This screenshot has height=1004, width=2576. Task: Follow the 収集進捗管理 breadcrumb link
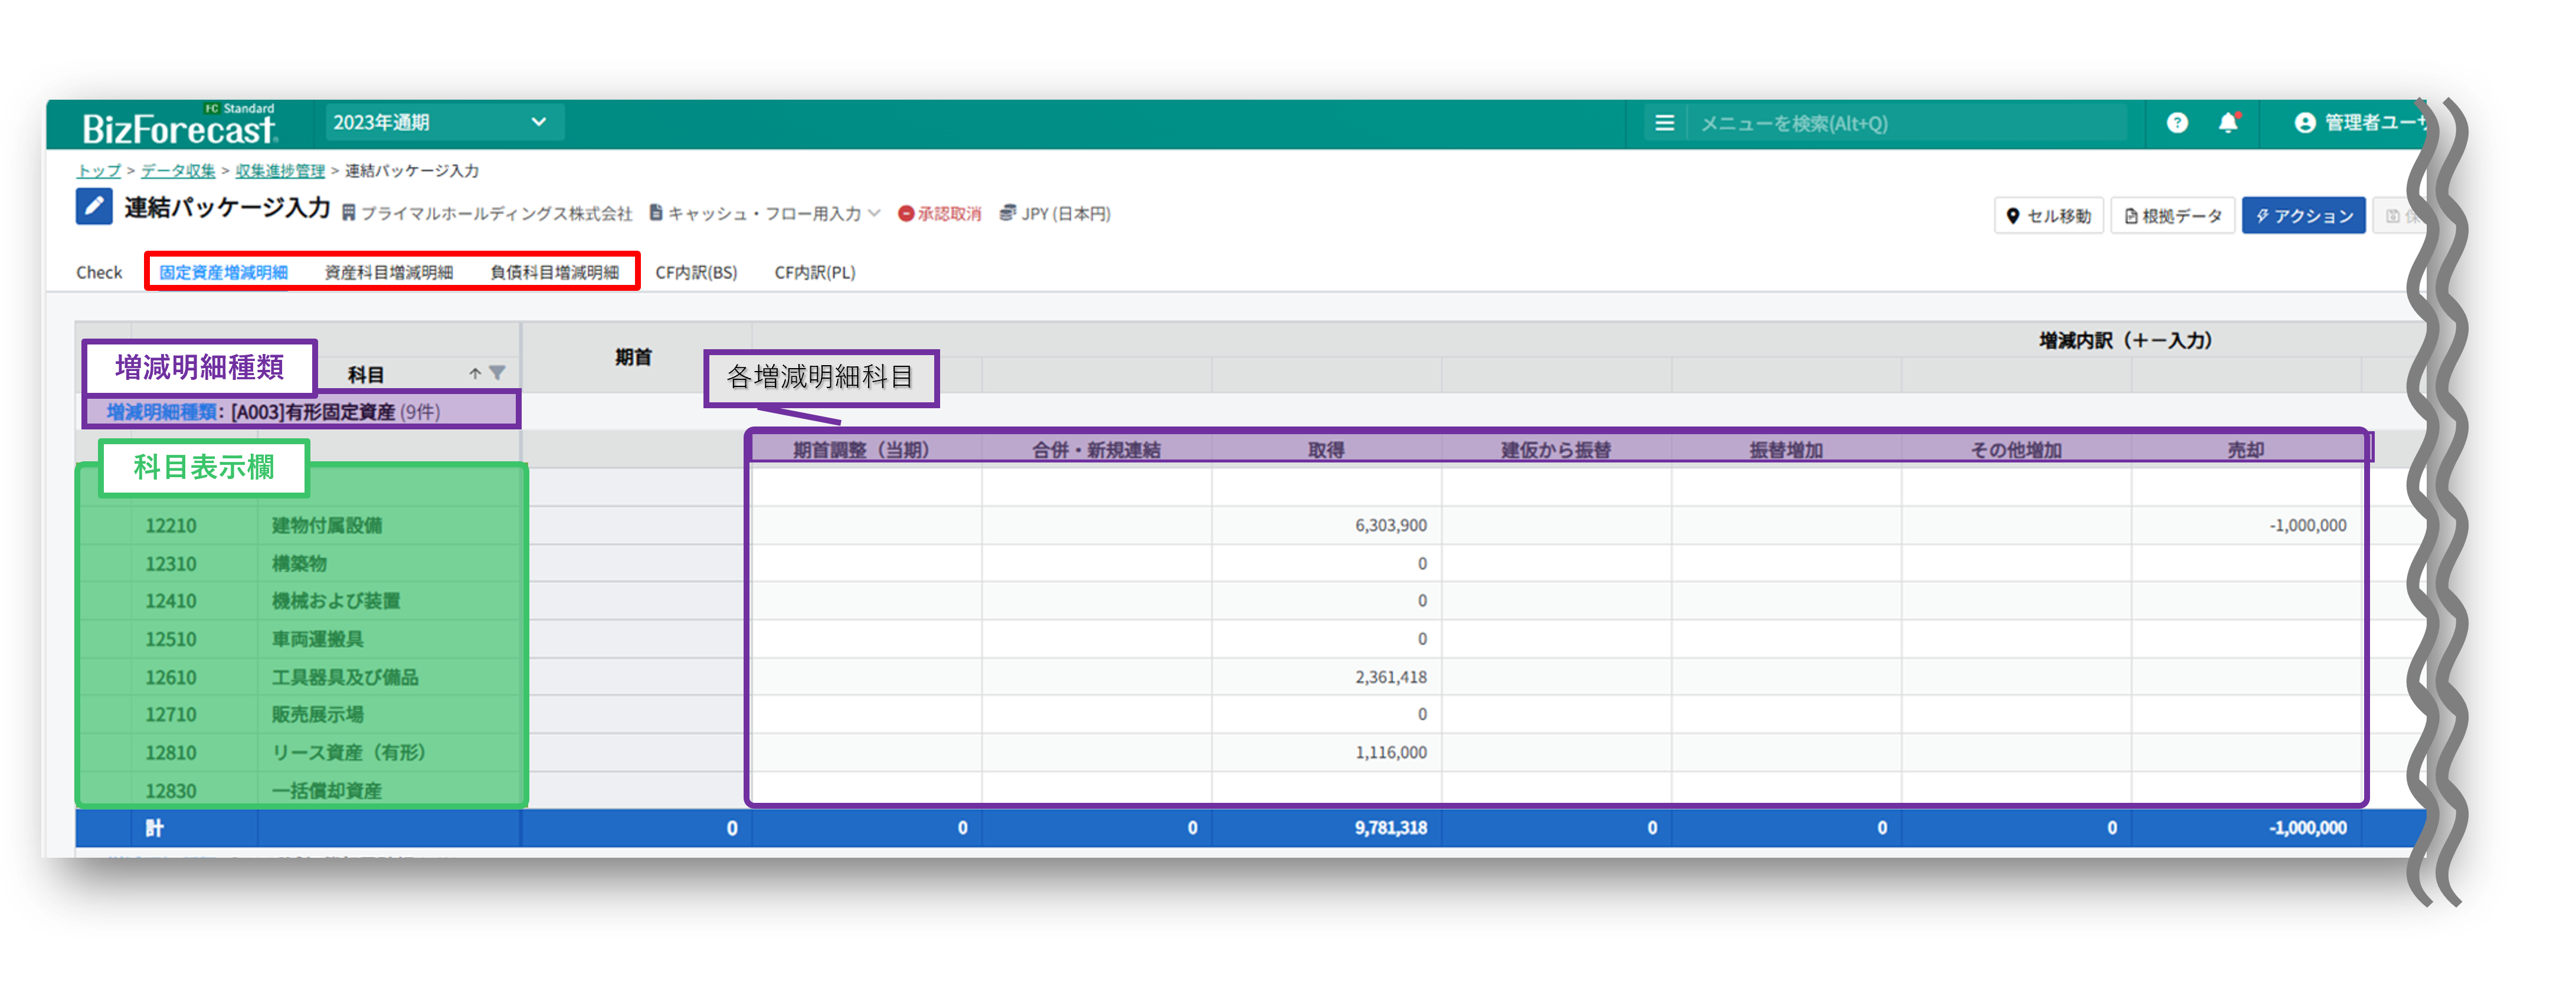(x=280, y=171)
